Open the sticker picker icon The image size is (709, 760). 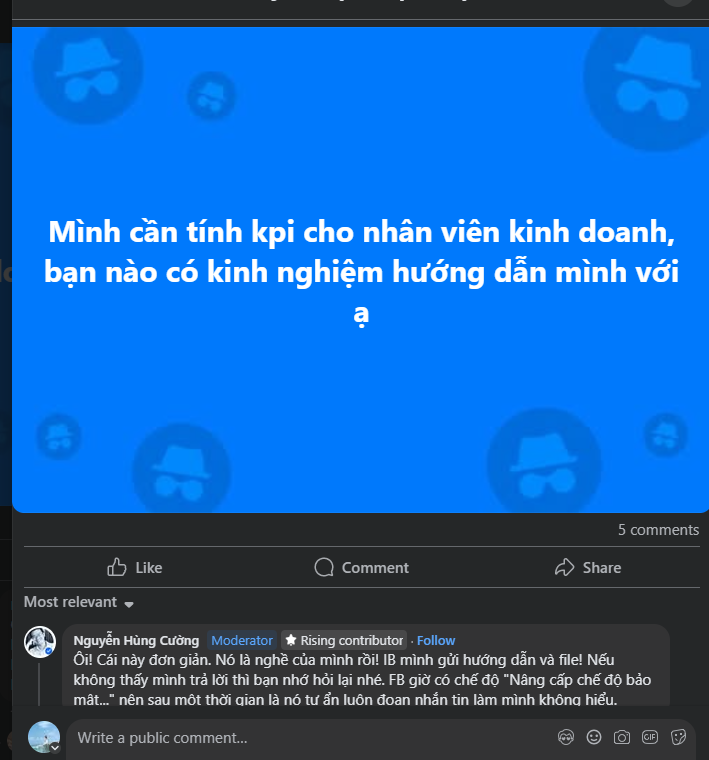pyautogui.click(x=678, y=737)
